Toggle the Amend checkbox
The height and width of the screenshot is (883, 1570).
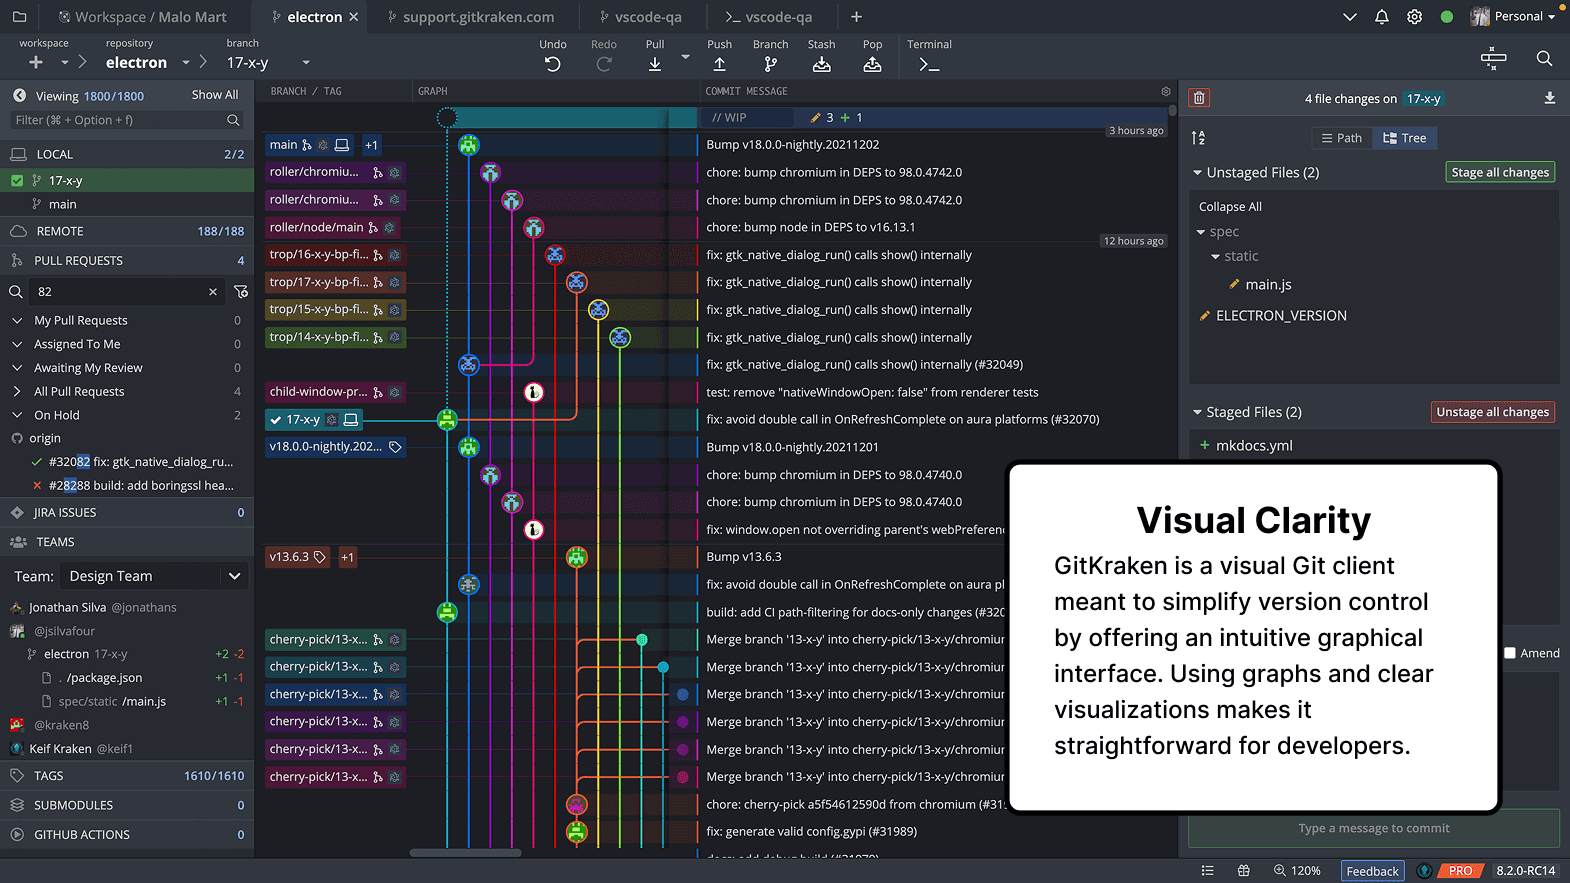coord(1510,653)
